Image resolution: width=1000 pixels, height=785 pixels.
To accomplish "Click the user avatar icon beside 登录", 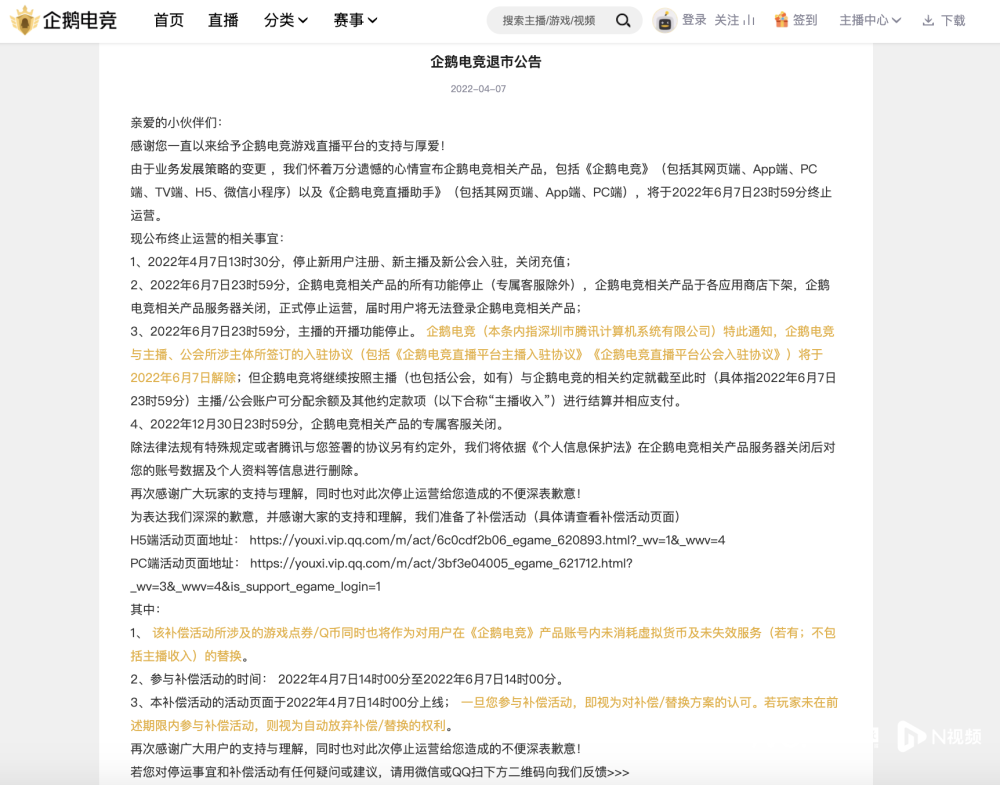I will tap(665, 21).
